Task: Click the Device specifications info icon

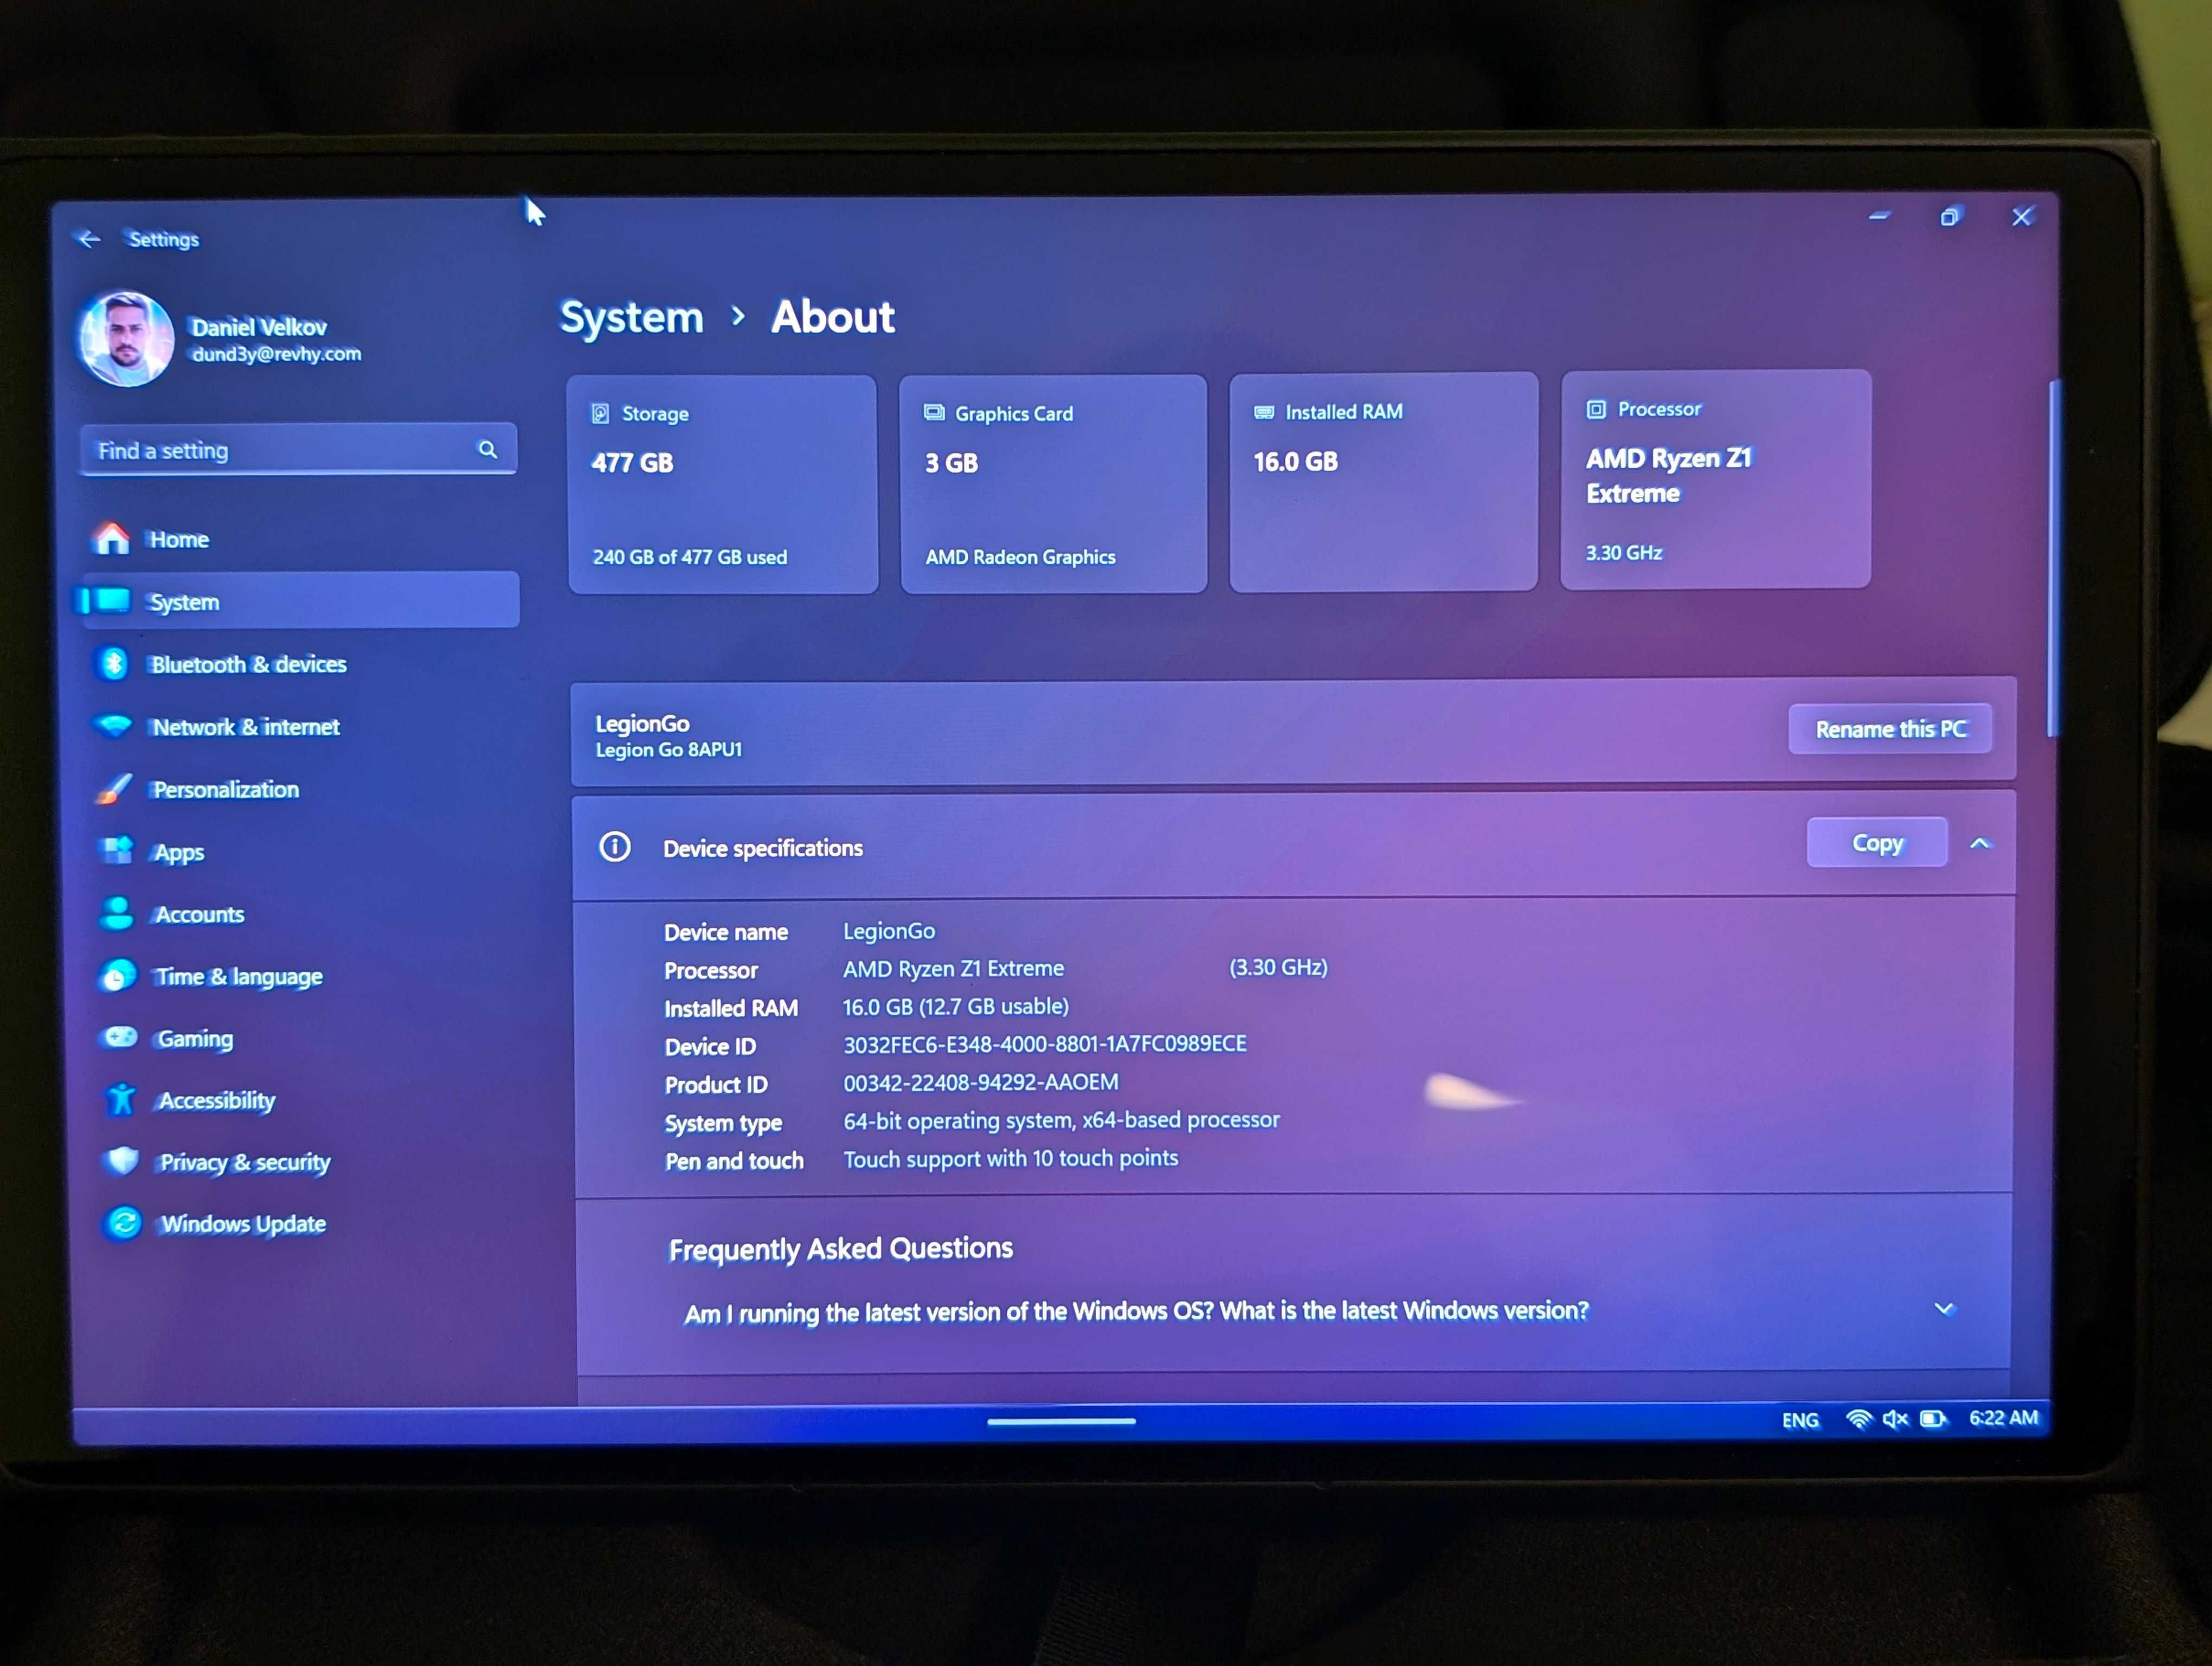Action: click(x=614, y=847)
